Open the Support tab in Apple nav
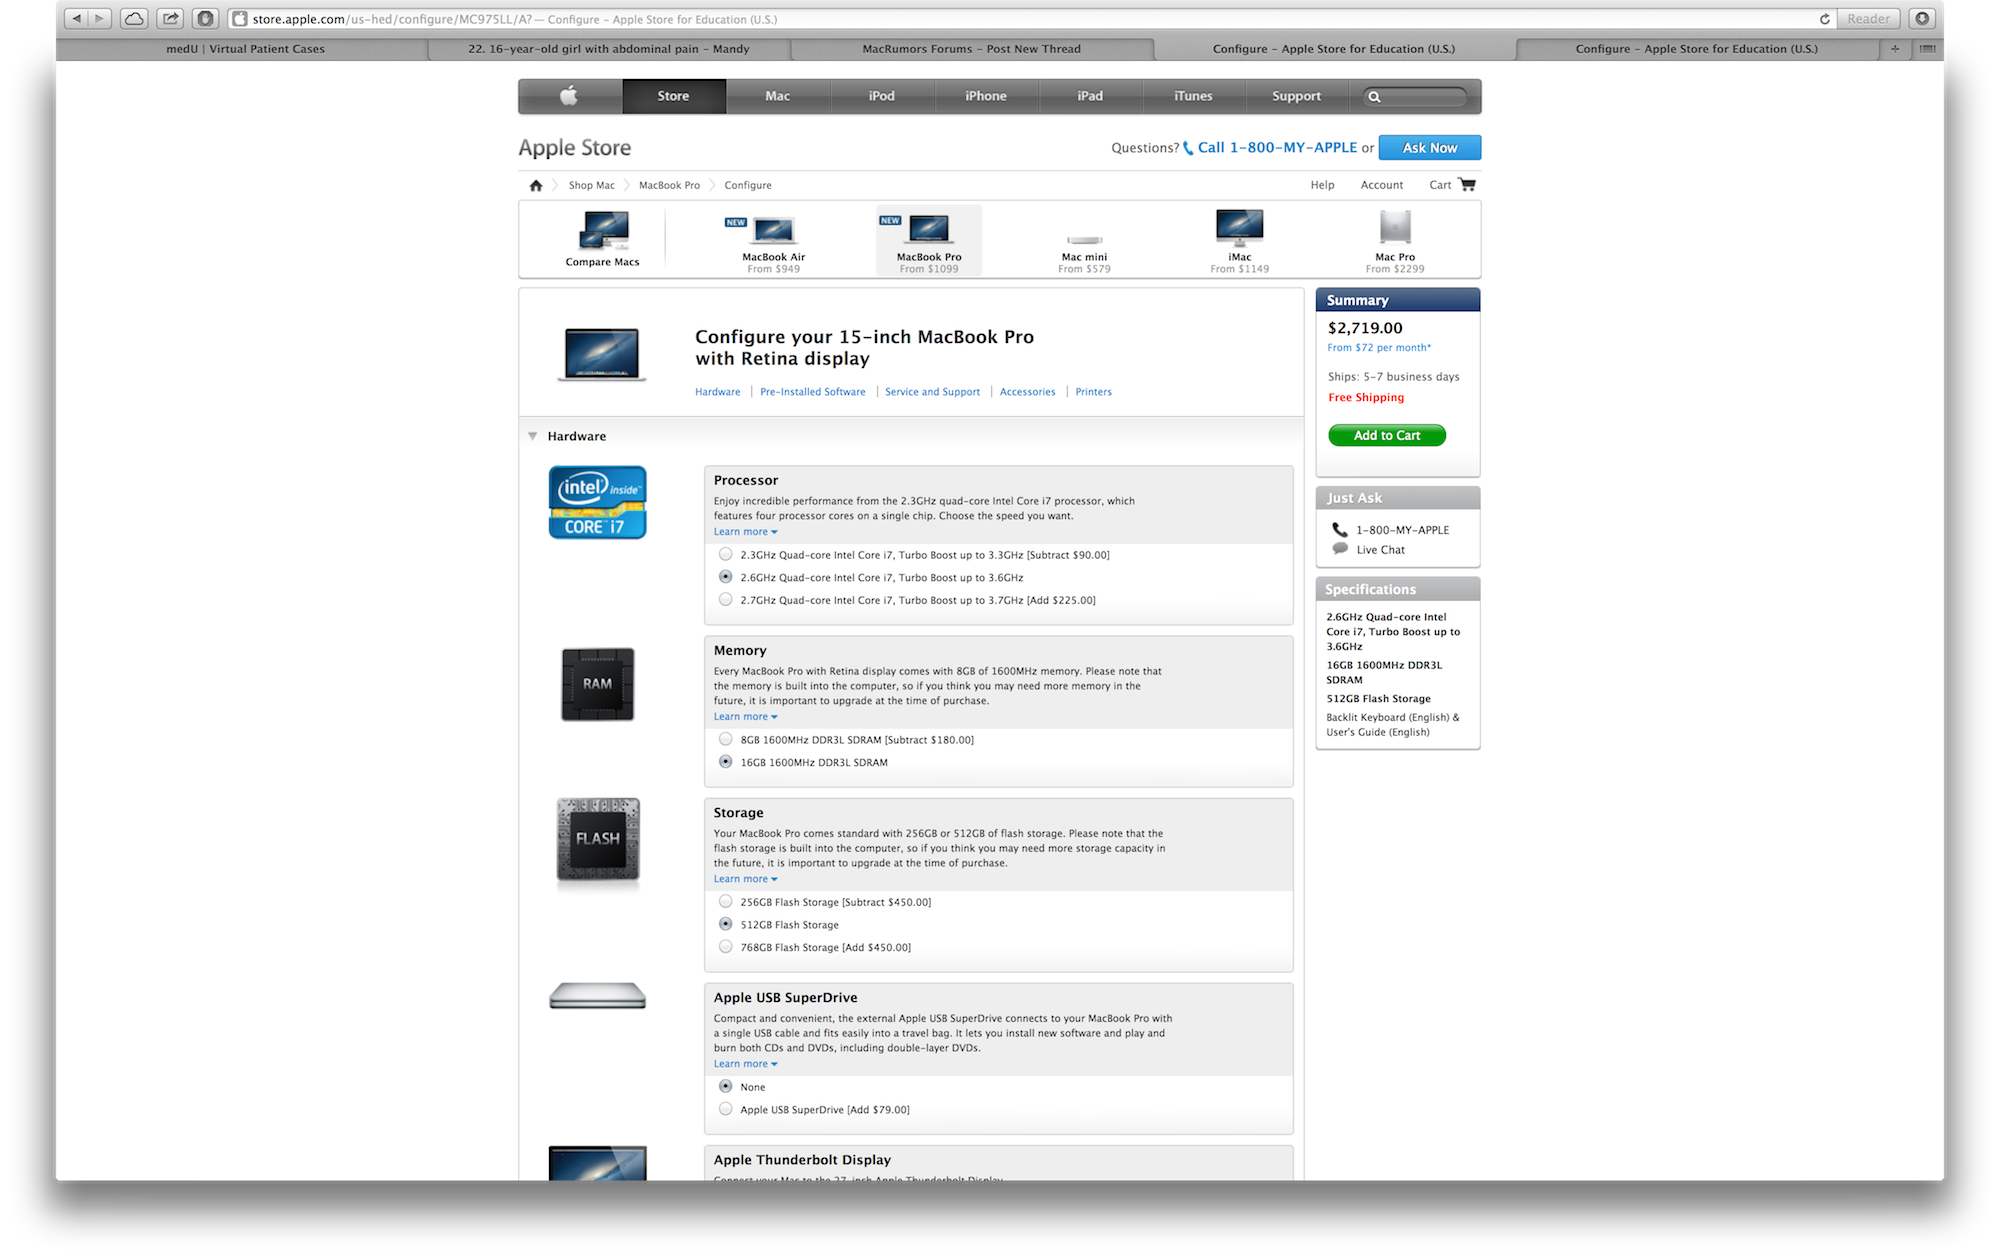Screen dimensions: 2000x1258 (x=1296, y=96)
